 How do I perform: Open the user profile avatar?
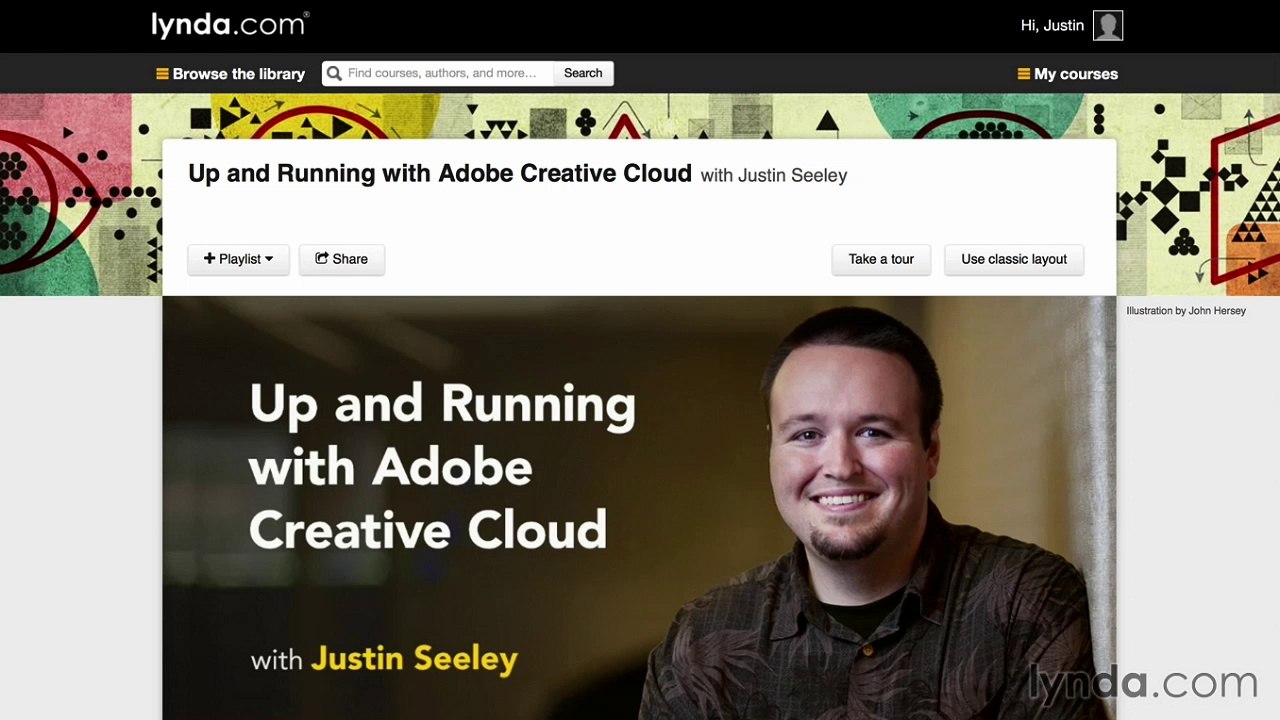(1108, 26)
